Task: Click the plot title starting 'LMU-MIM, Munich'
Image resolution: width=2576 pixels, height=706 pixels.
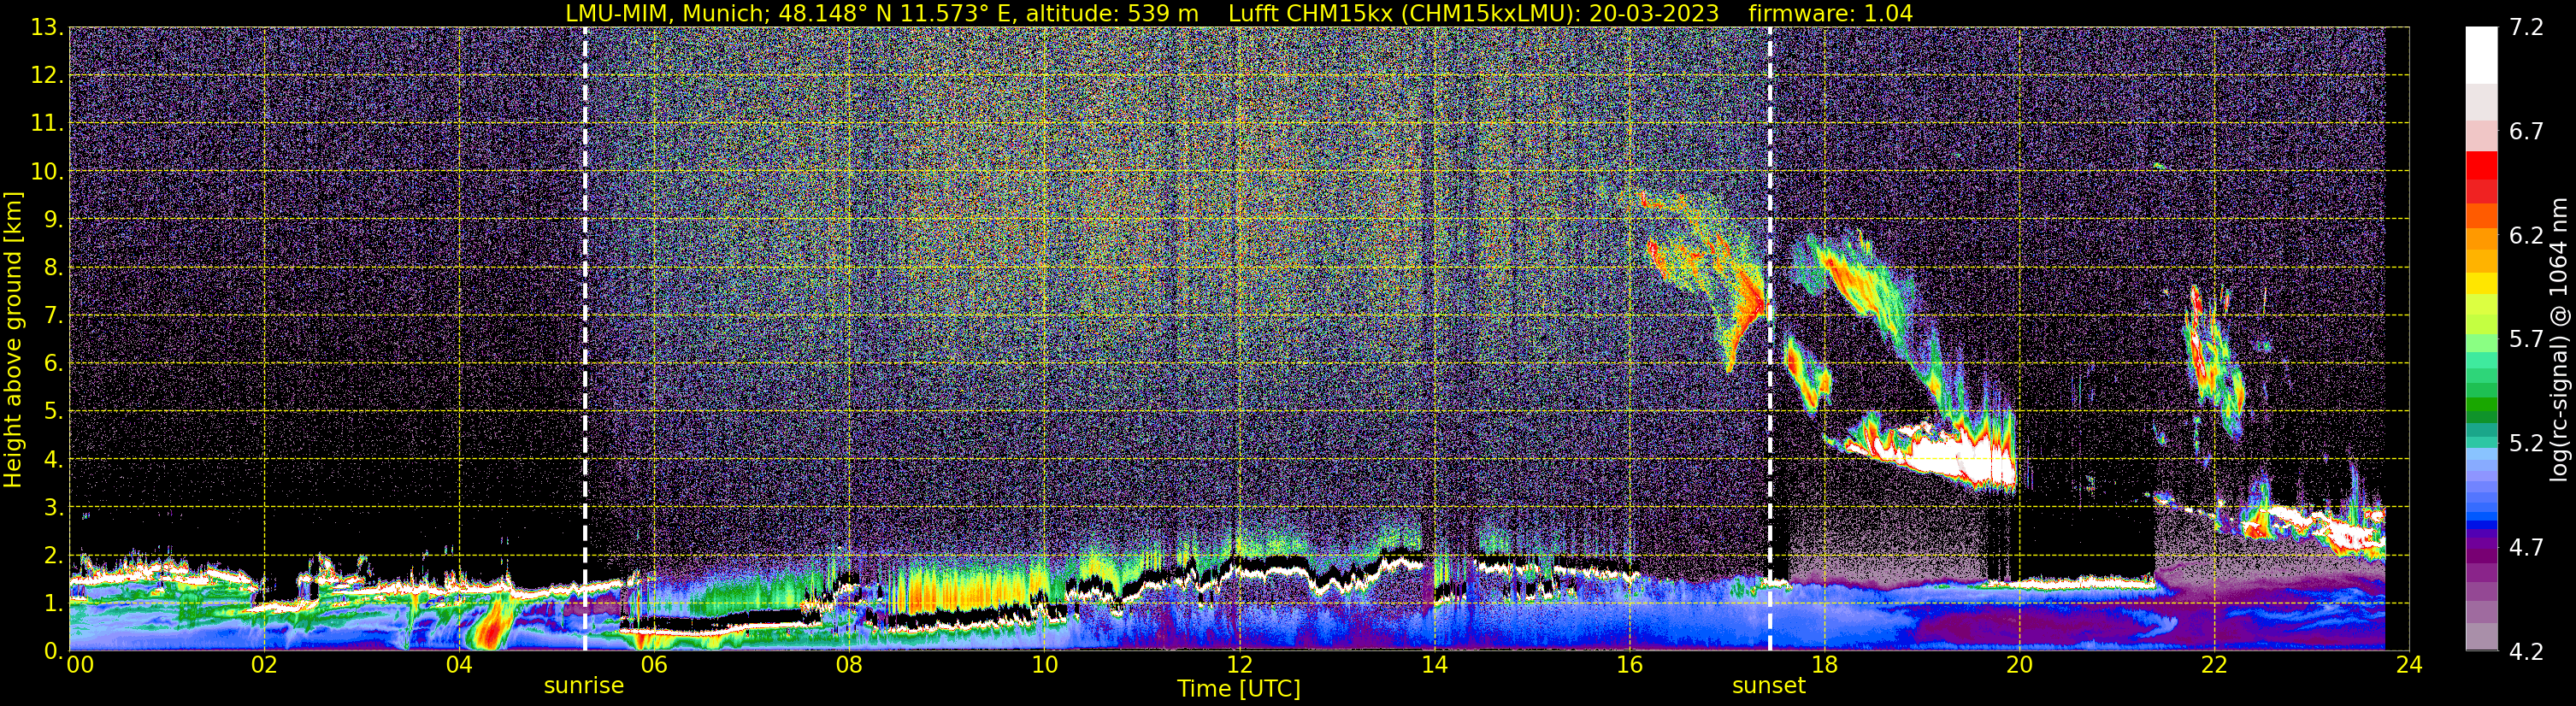Action: (1239, 13)
